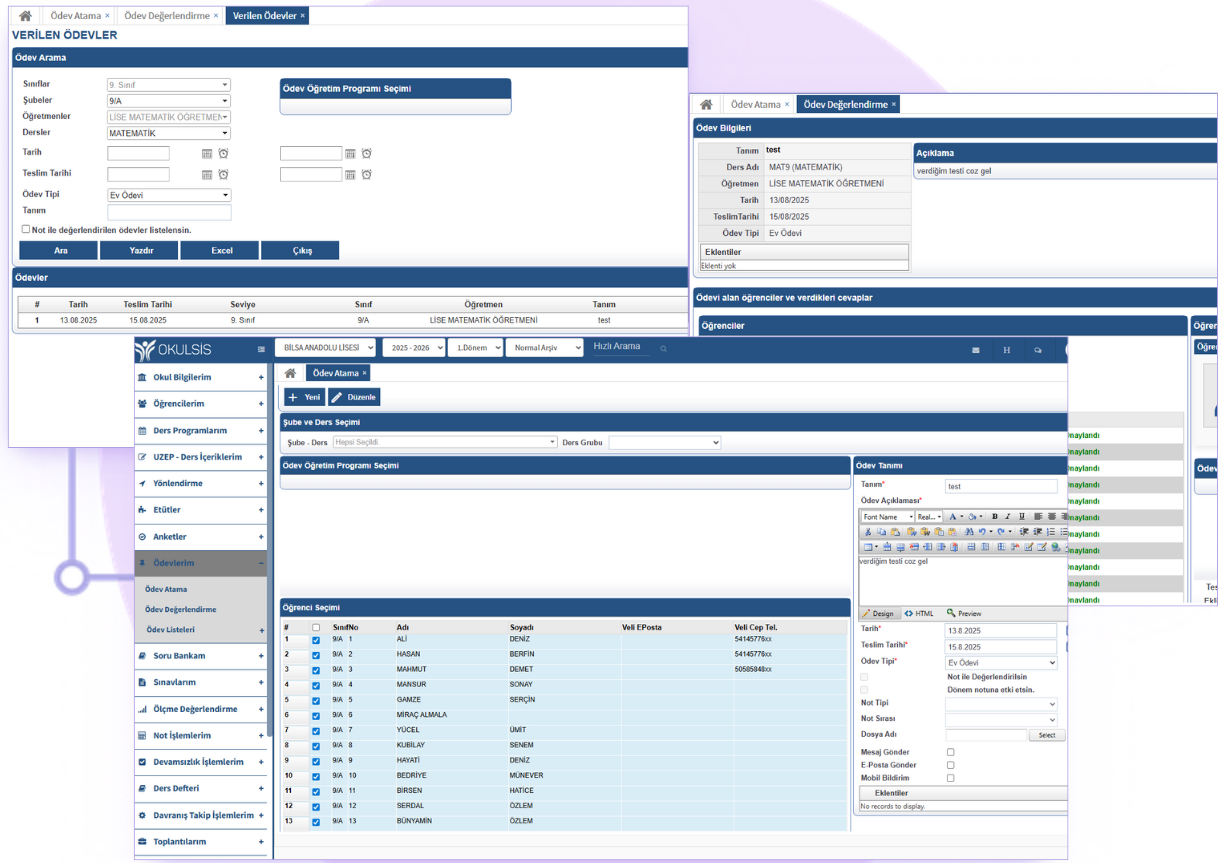Viewport: 1222px width, 863px height.
Task: Click the home icon beside Ödev Atama tab
Action: [x=290, y=373]
